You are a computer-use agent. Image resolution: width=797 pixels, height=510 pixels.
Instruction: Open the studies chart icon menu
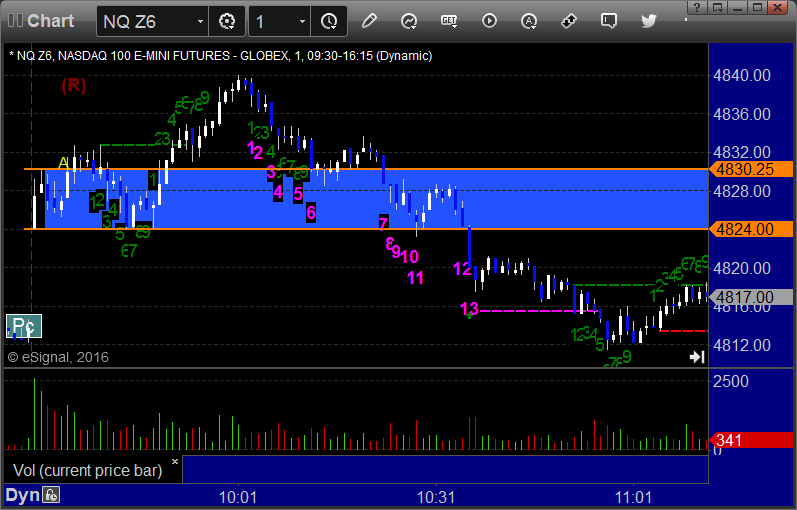[x=409, y=21]
